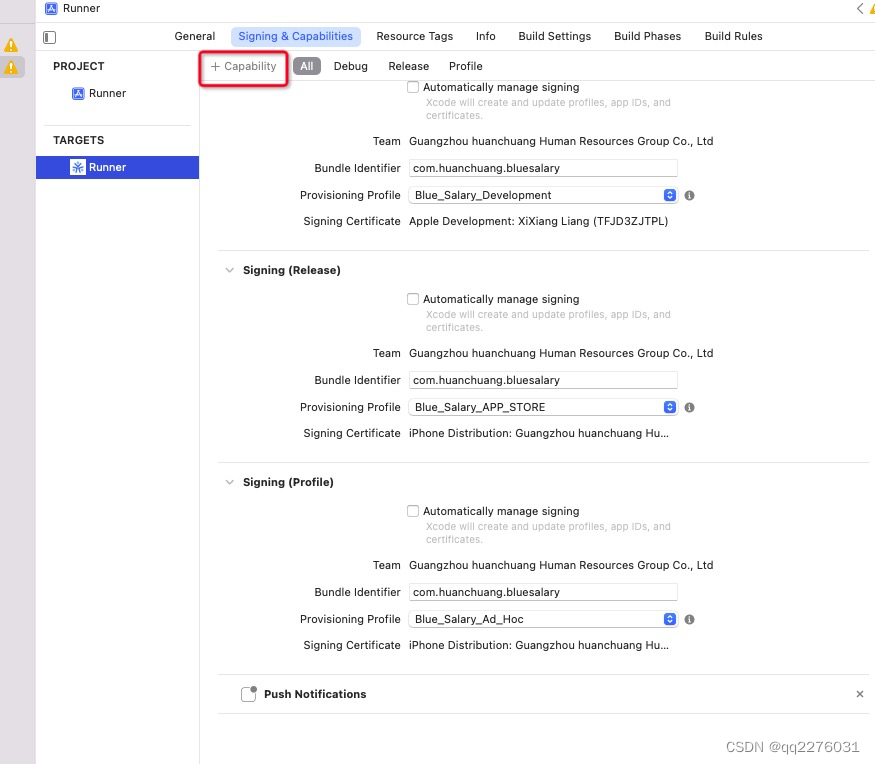This screenshot has width=875, height=764.
Task: Click the Push Notifications capability icon
Action: 249,694
